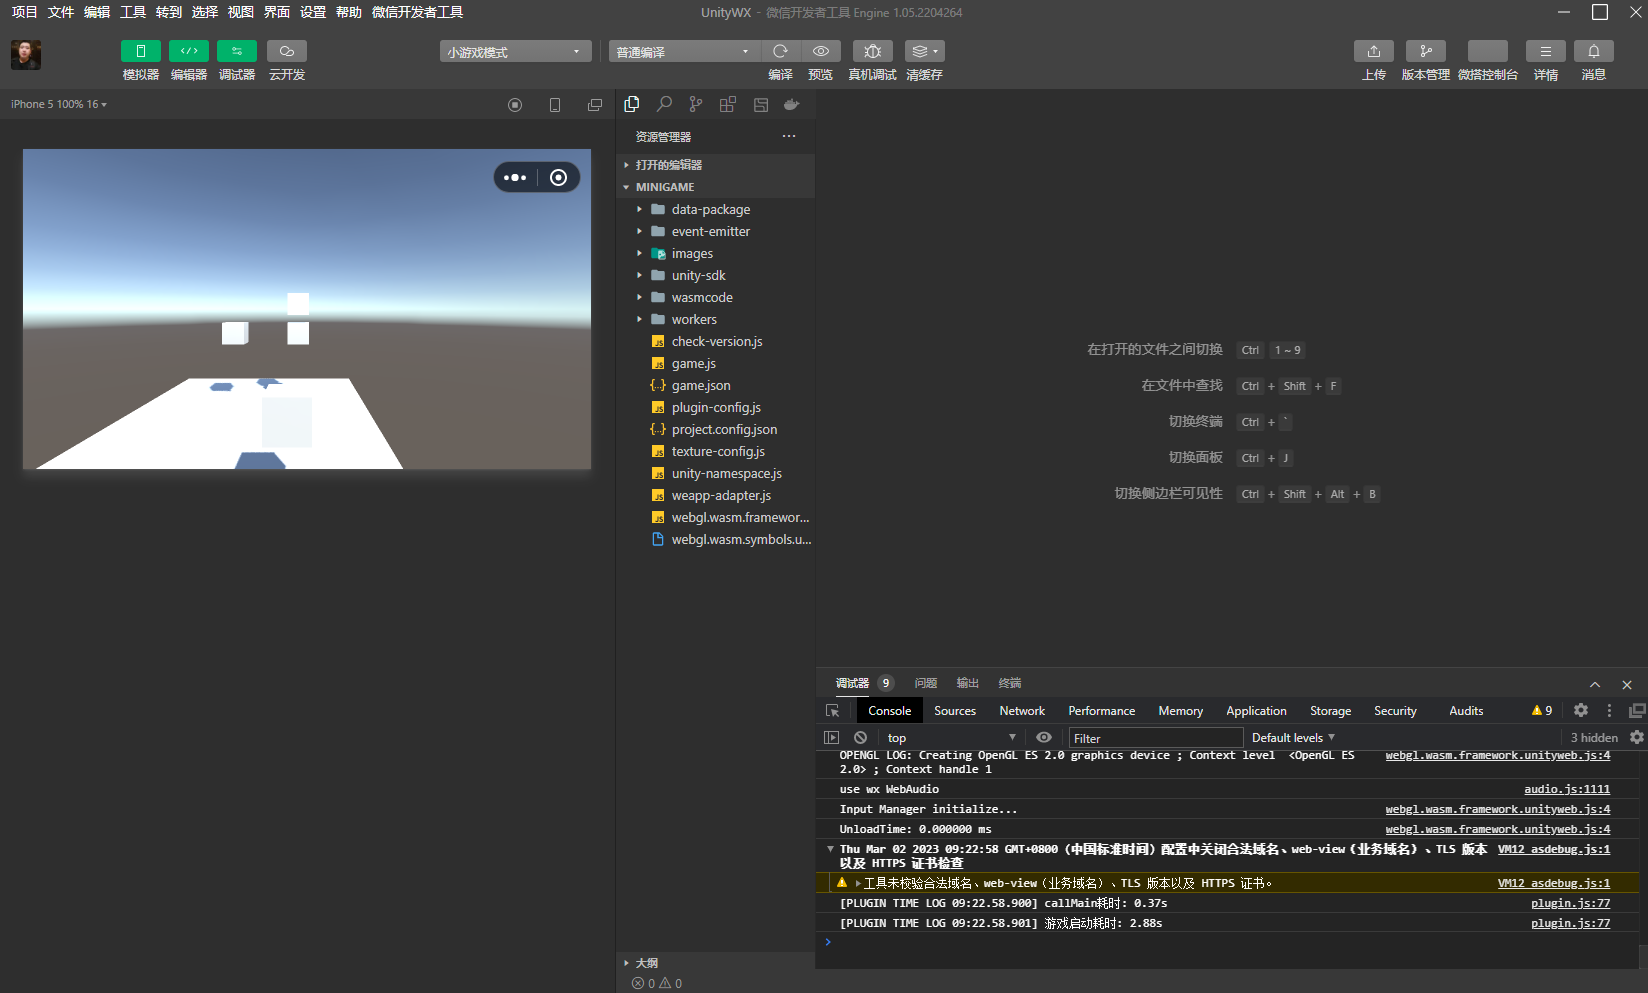Screen dimensions: 1648x993
Task: Open the top context dropdown
Action: click(951, 738)
